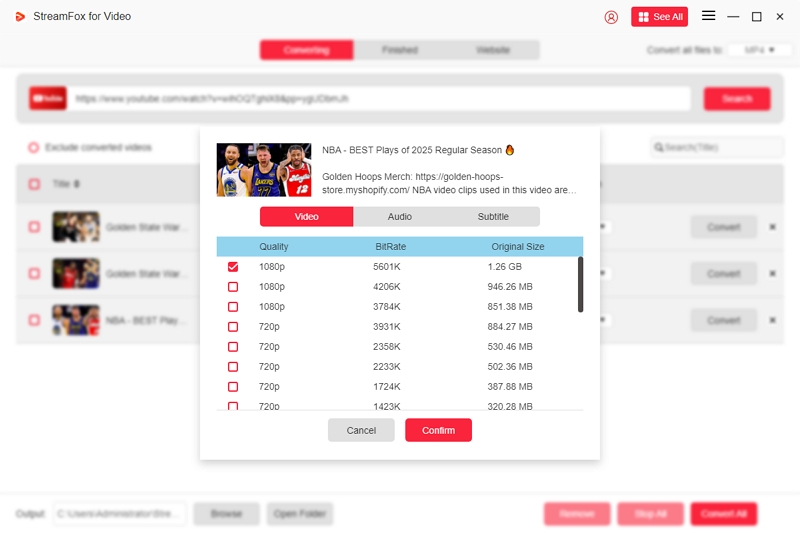Click the YouTube icon beside URL field
Image resolution: width=800 pixels, height=533 pixels.
48,98
